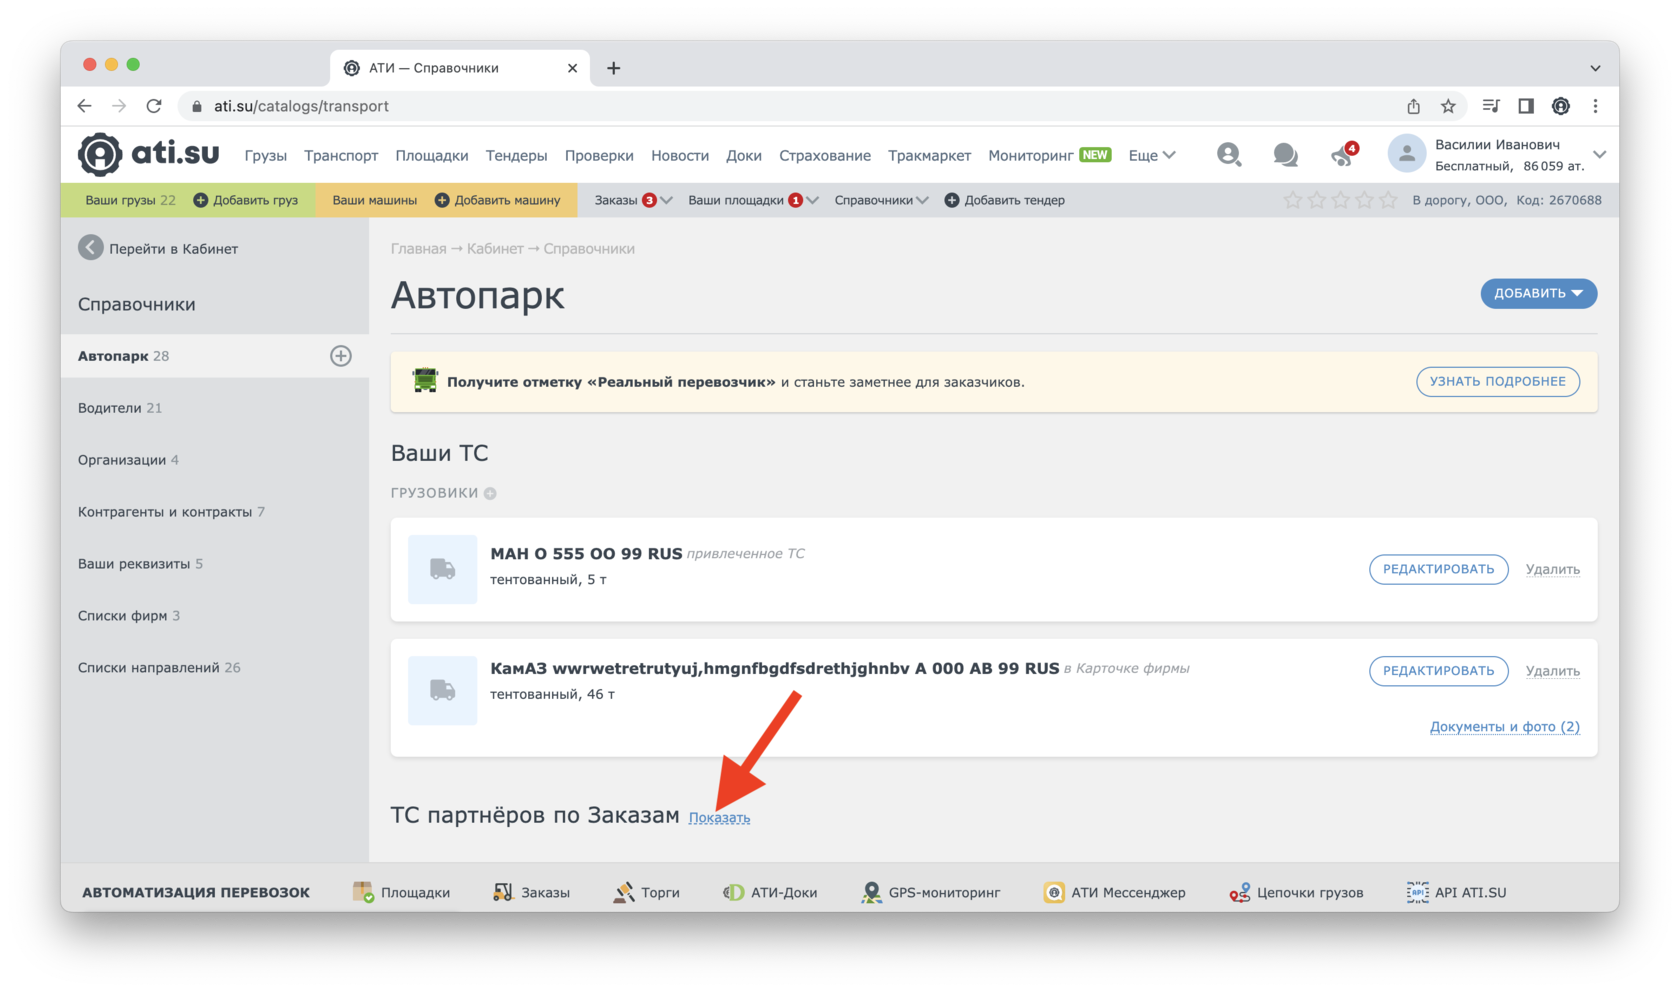Open Проверки menu item
This screenshot has width=1680, height=992.
pyautogui.click(x=599, y=155)
